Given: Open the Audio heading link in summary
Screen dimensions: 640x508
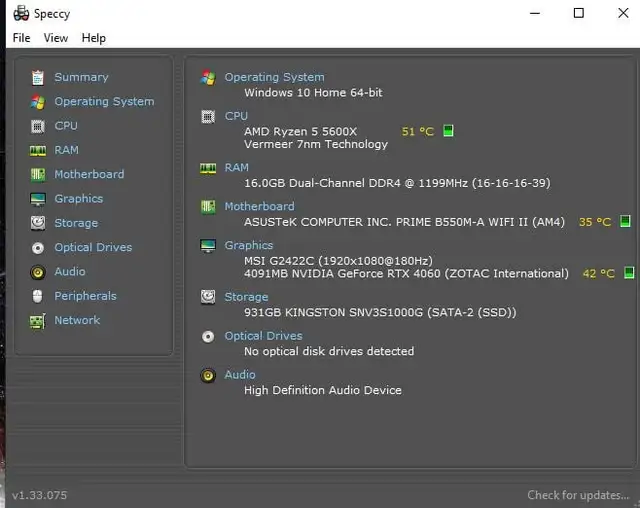Looking at the screenshot, I should click(240, 375).
